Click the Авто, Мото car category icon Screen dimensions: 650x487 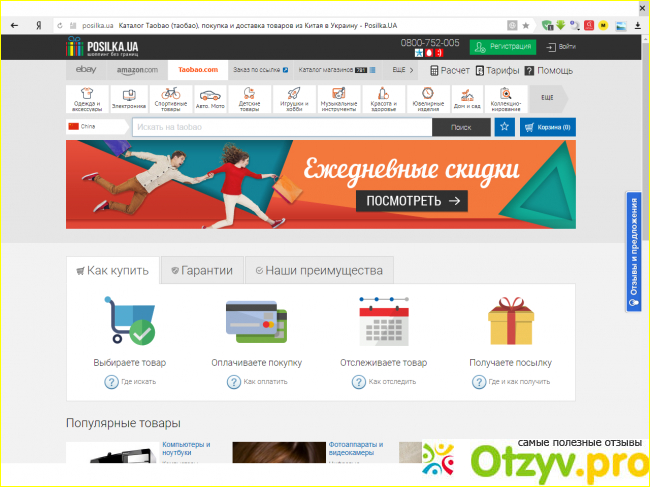pyautogui.click(x=211, y=98)
